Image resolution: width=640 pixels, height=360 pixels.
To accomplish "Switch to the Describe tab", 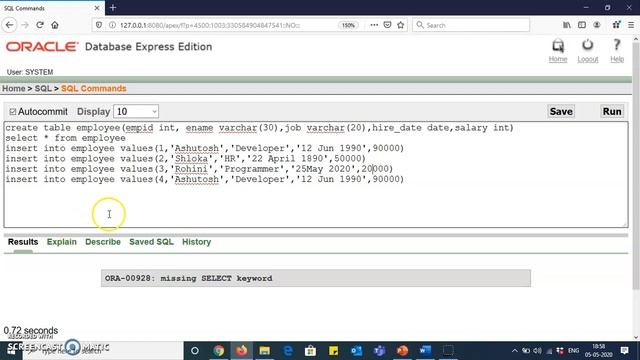I will tap(103, 242).
